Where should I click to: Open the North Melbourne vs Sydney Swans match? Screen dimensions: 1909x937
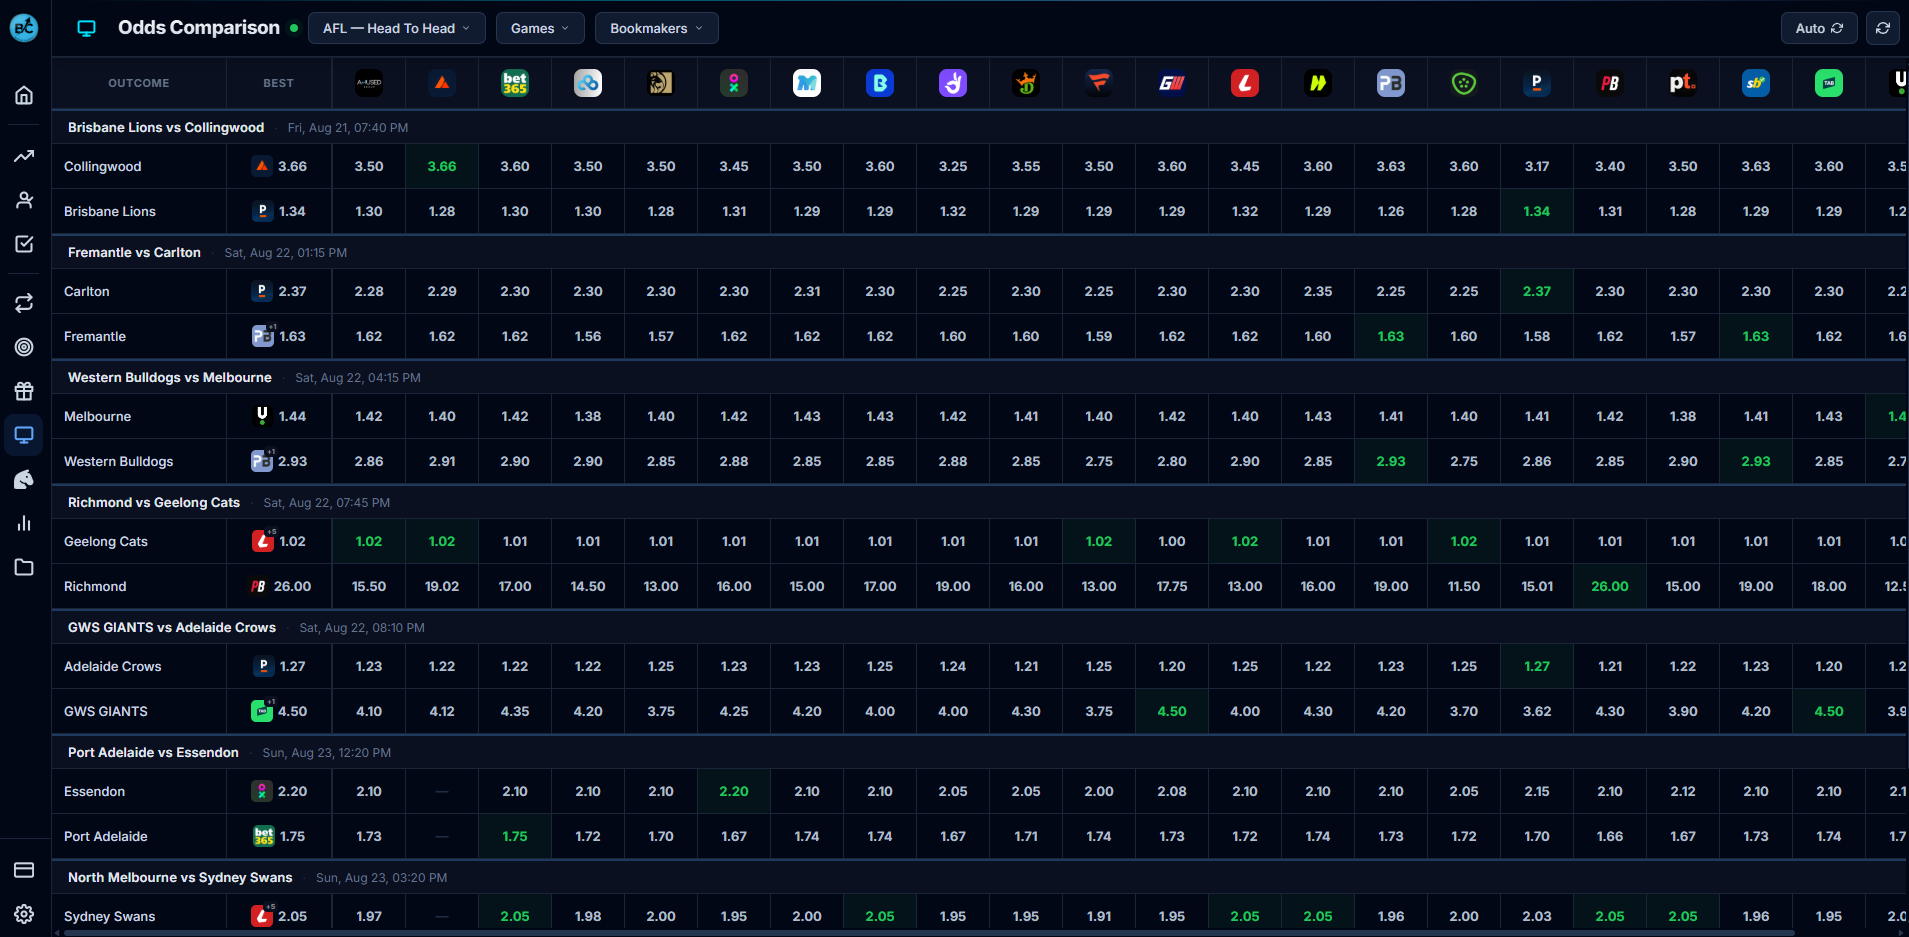[180, 877]
